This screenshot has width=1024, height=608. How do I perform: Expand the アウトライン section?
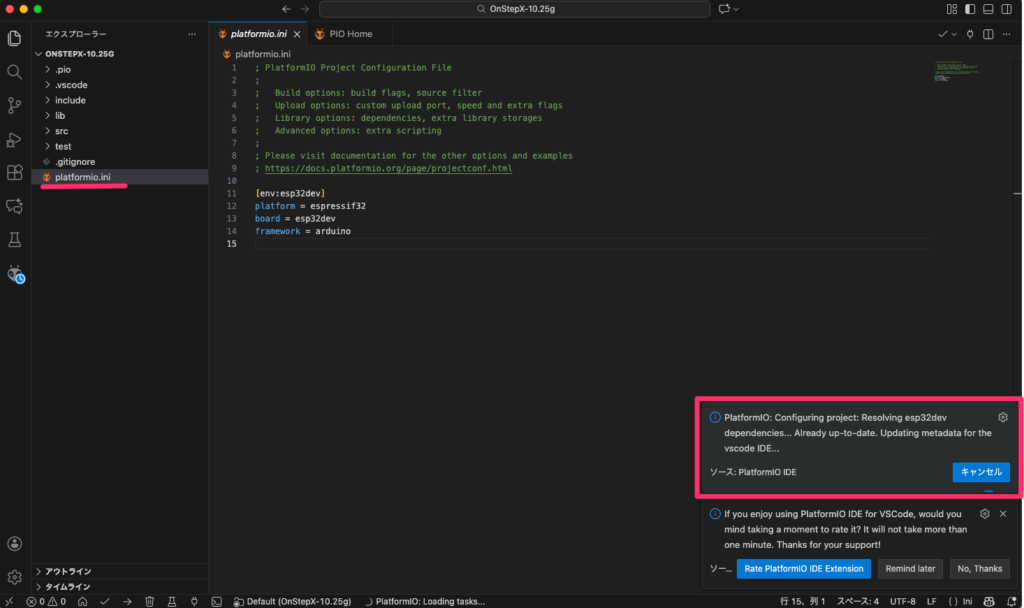[68, 571]
